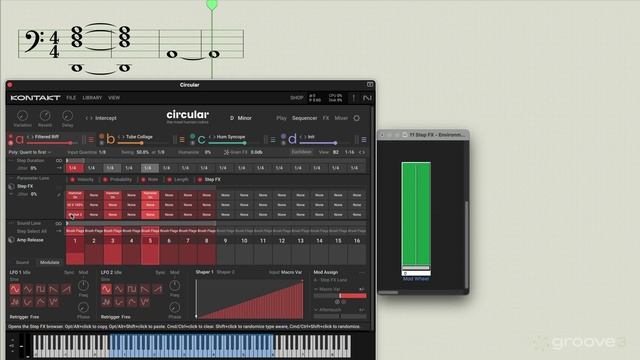Click the Kontakt NI logo icon
Viewport: 640px width, 360px height.
[367, 98]
